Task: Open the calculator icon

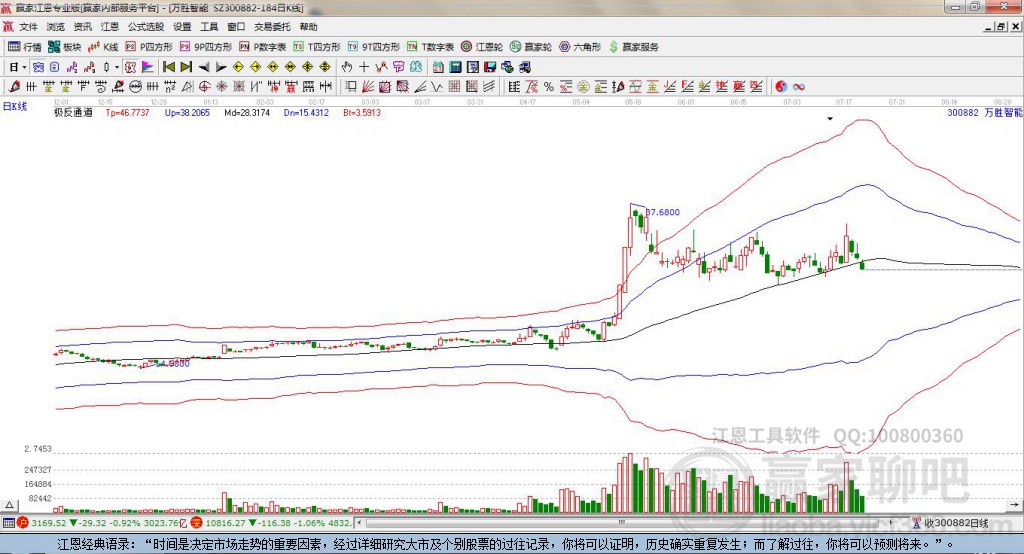Action: tap(455, 67)
